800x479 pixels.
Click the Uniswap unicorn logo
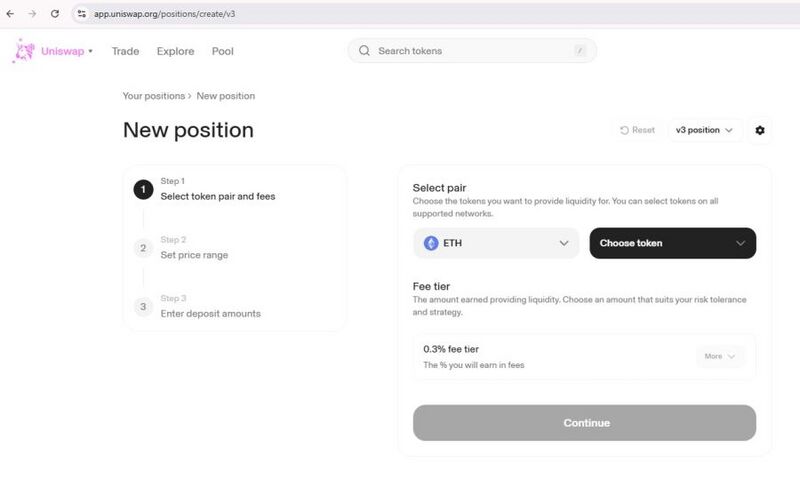(x=22, y=51)
